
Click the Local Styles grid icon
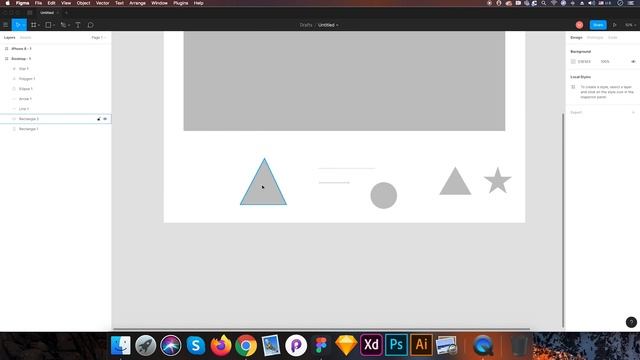pyautogui.click(x=573, y=87)
